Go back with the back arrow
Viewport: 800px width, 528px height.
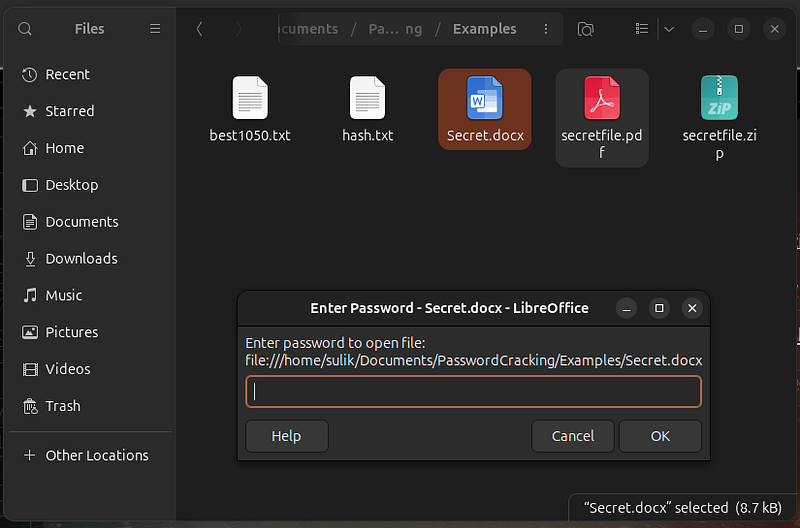click(199, 29)
